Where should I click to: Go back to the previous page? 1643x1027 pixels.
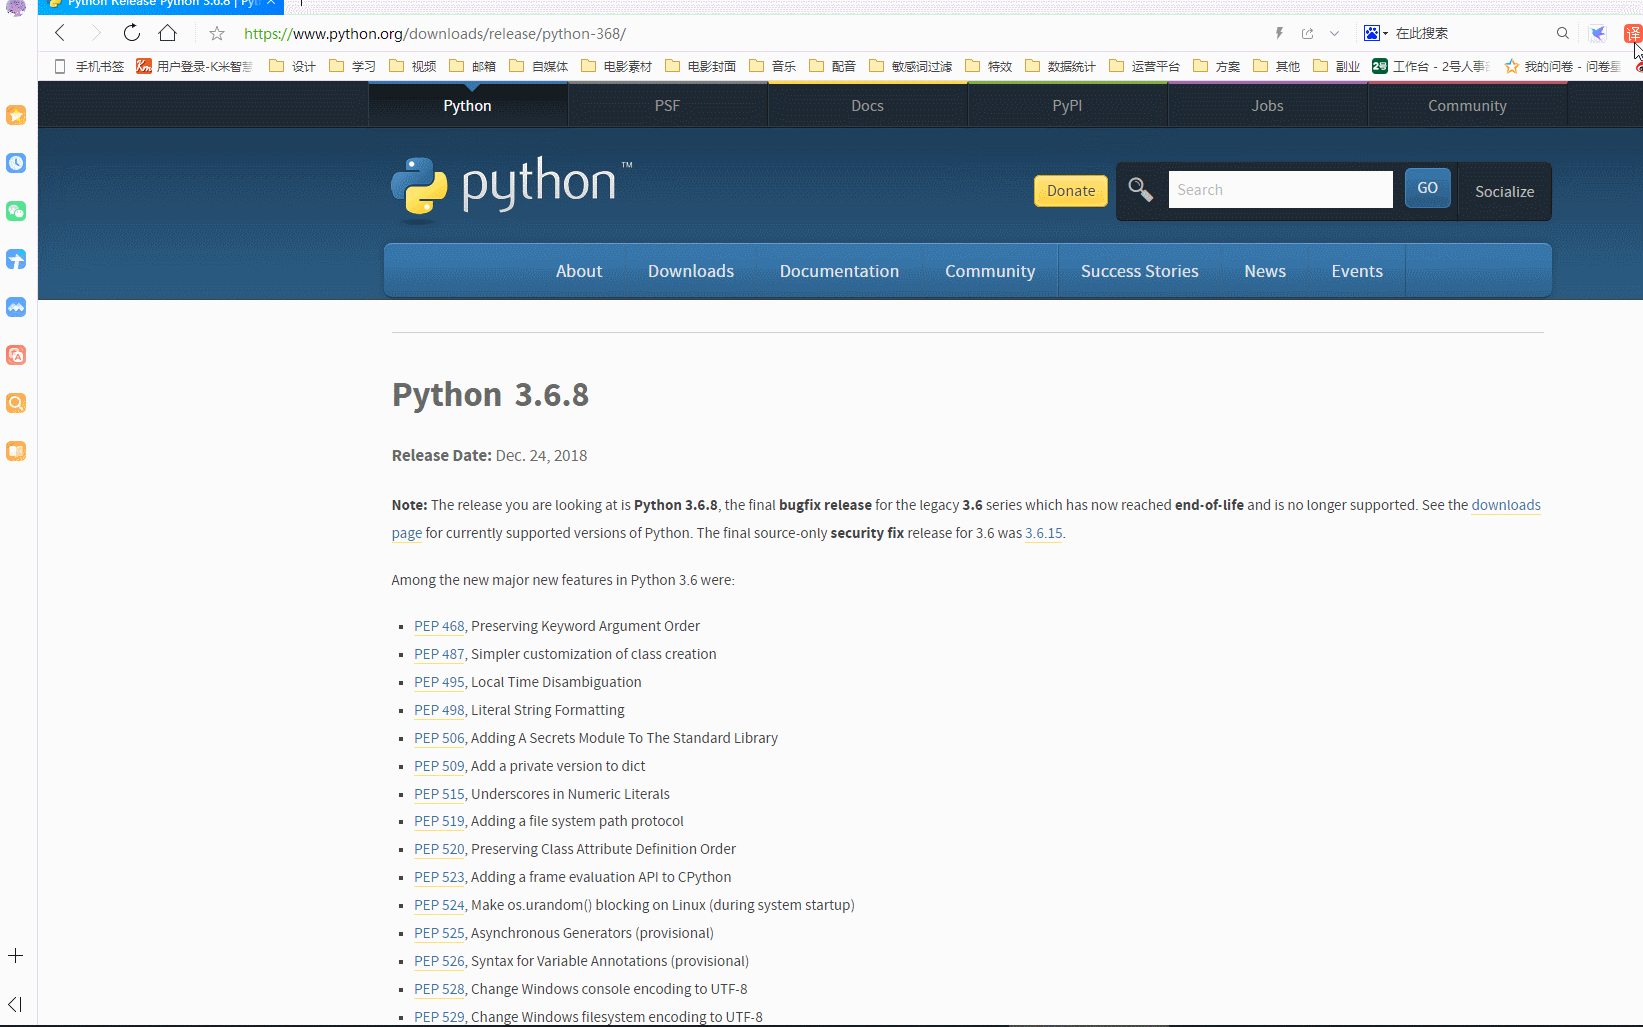click(60, 33)
